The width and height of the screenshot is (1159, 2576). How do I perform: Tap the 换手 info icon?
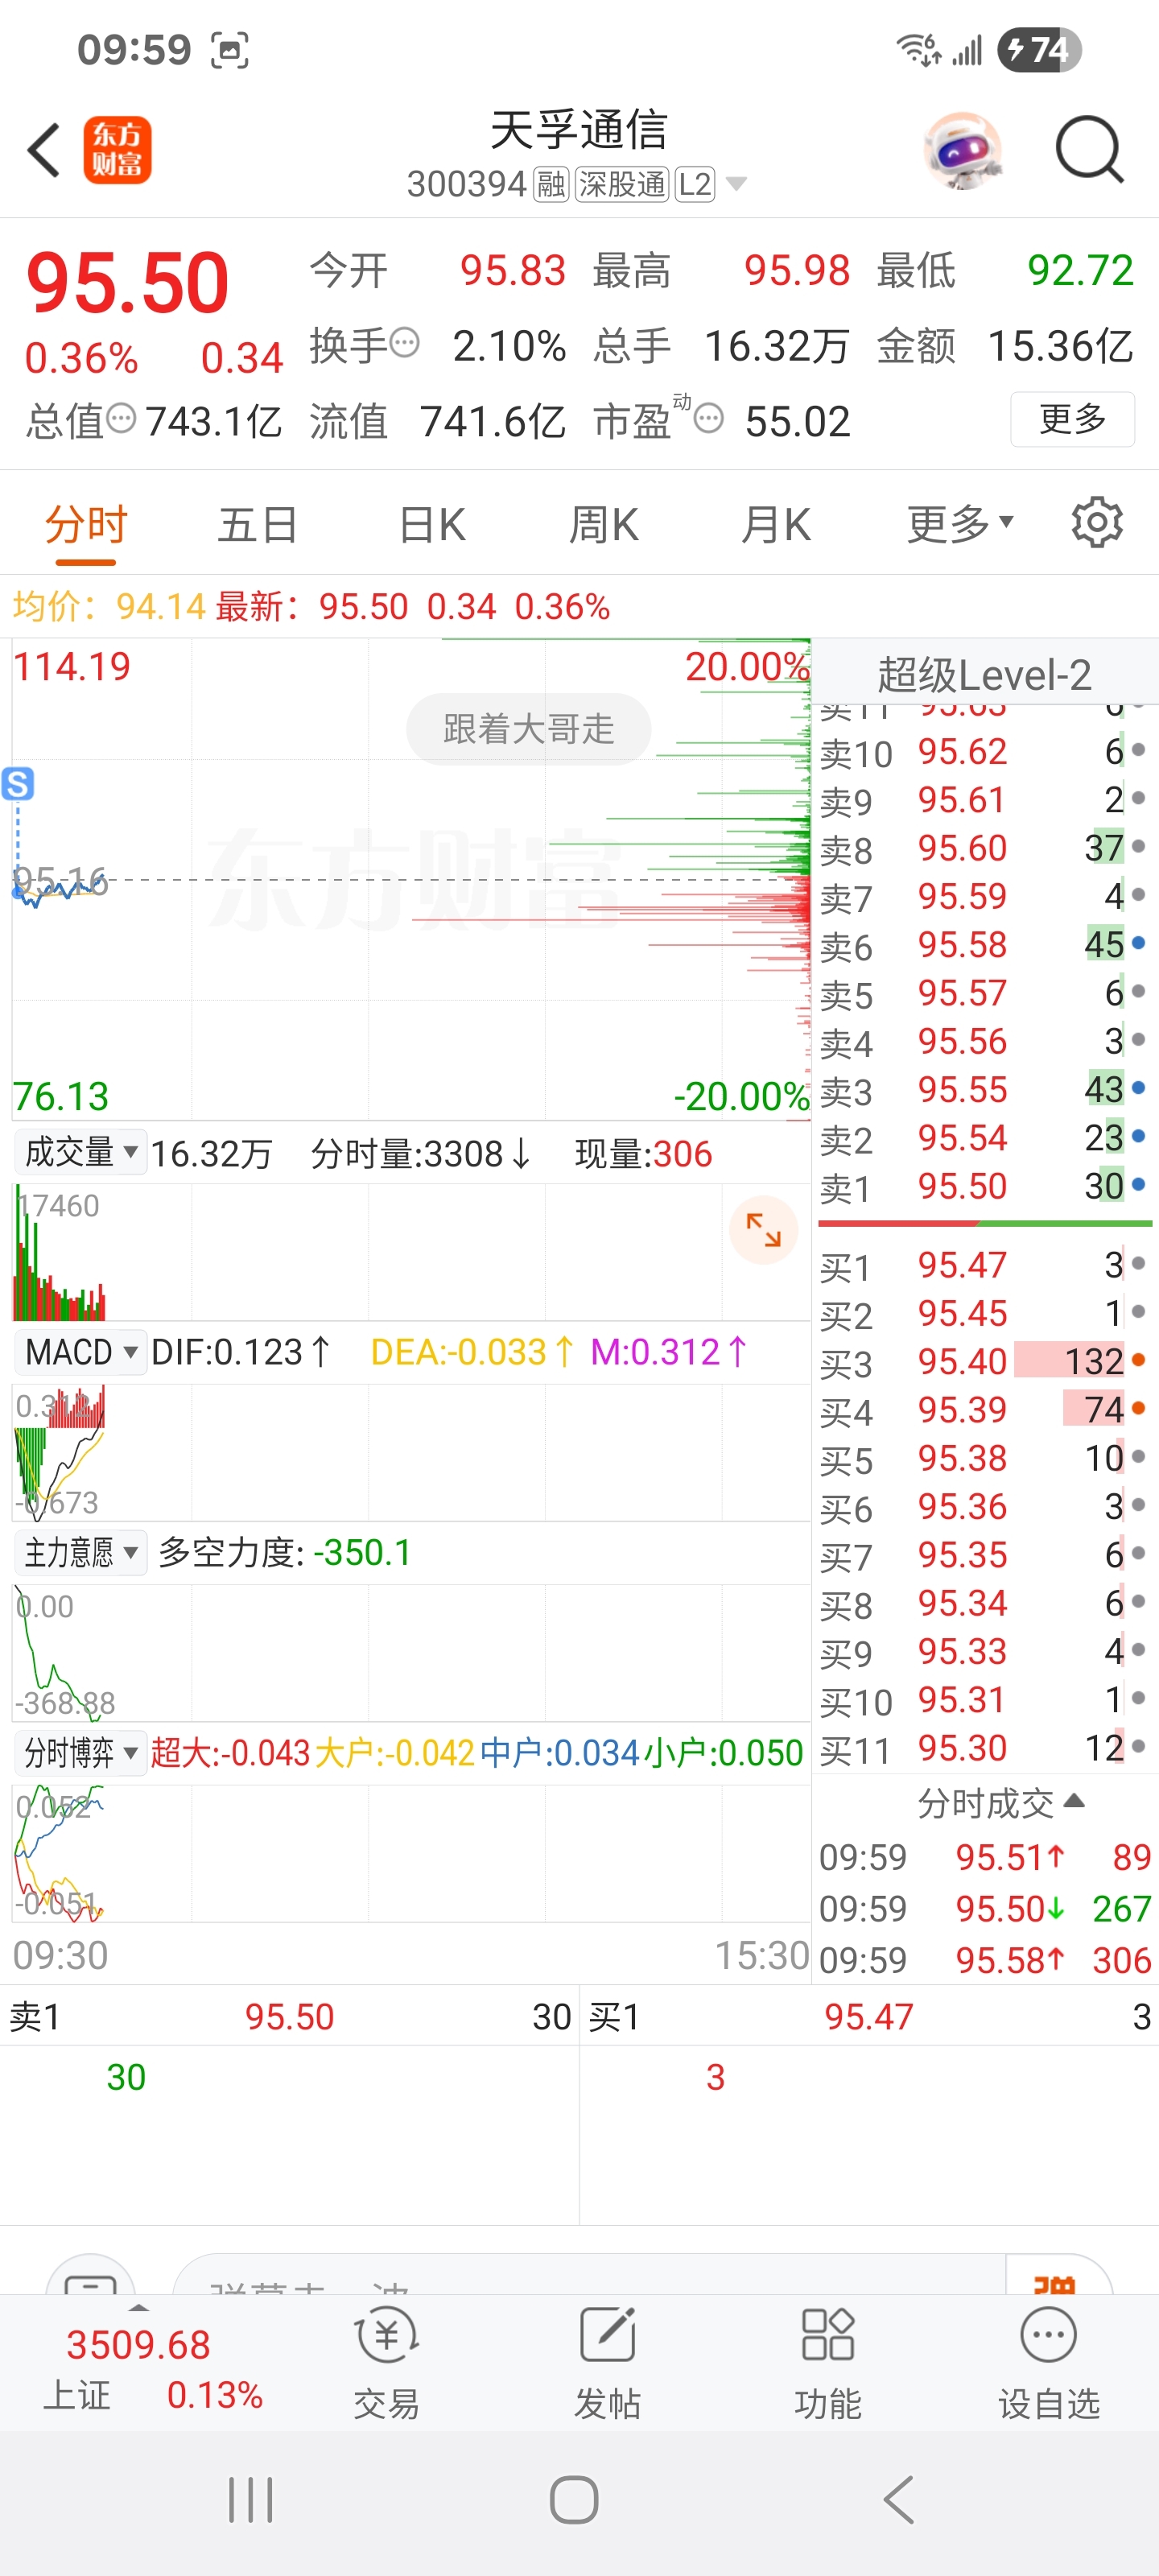tap(404, 343)
